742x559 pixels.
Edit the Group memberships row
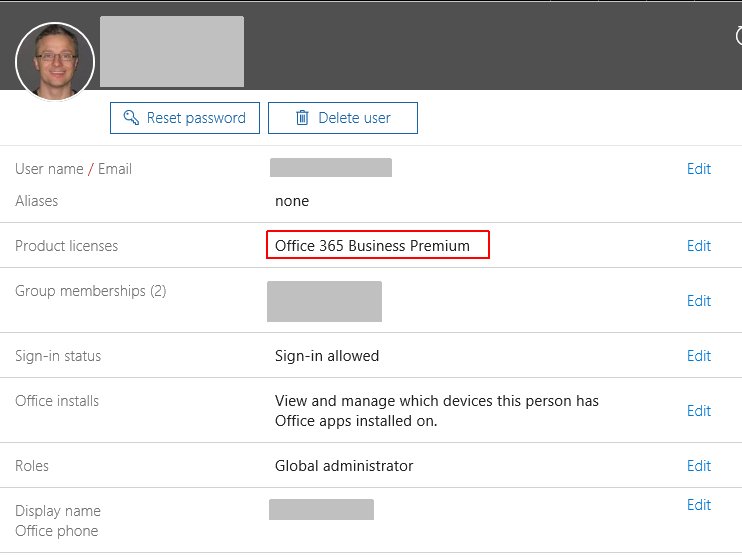[x=698, y=301]
